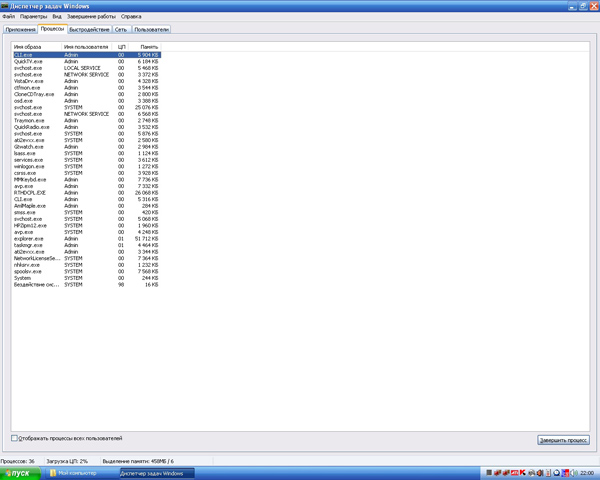
Task: Click the ATI tray icon
Action: [x=515, y=473]
